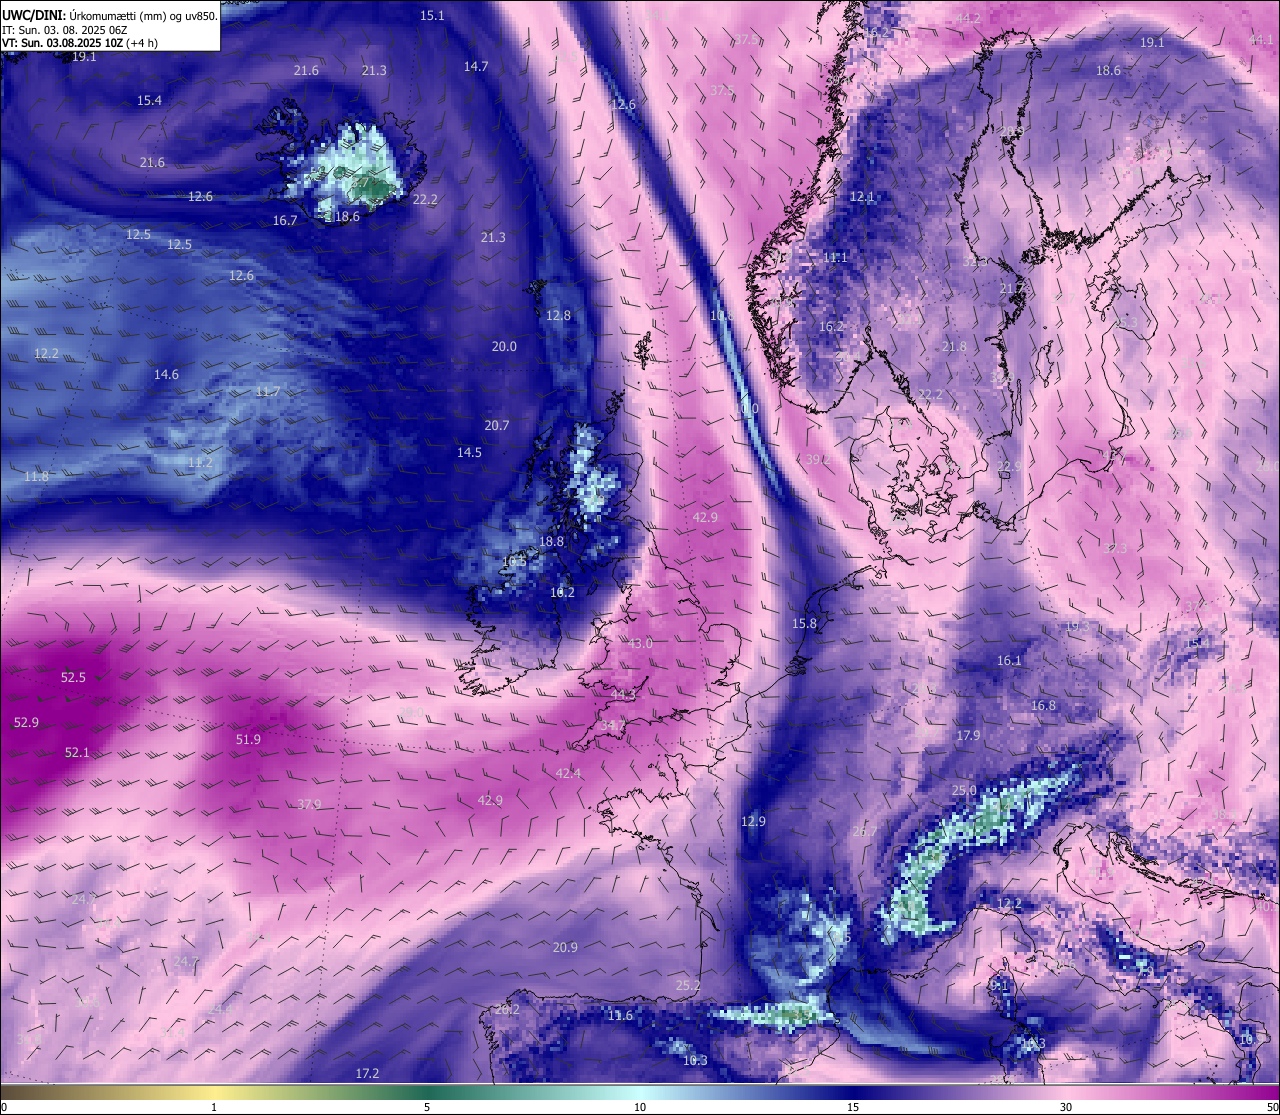Screen dimensions: 1280x1115
Task: Click the 14.5 value on the map
Action: (x=469, y=452)
